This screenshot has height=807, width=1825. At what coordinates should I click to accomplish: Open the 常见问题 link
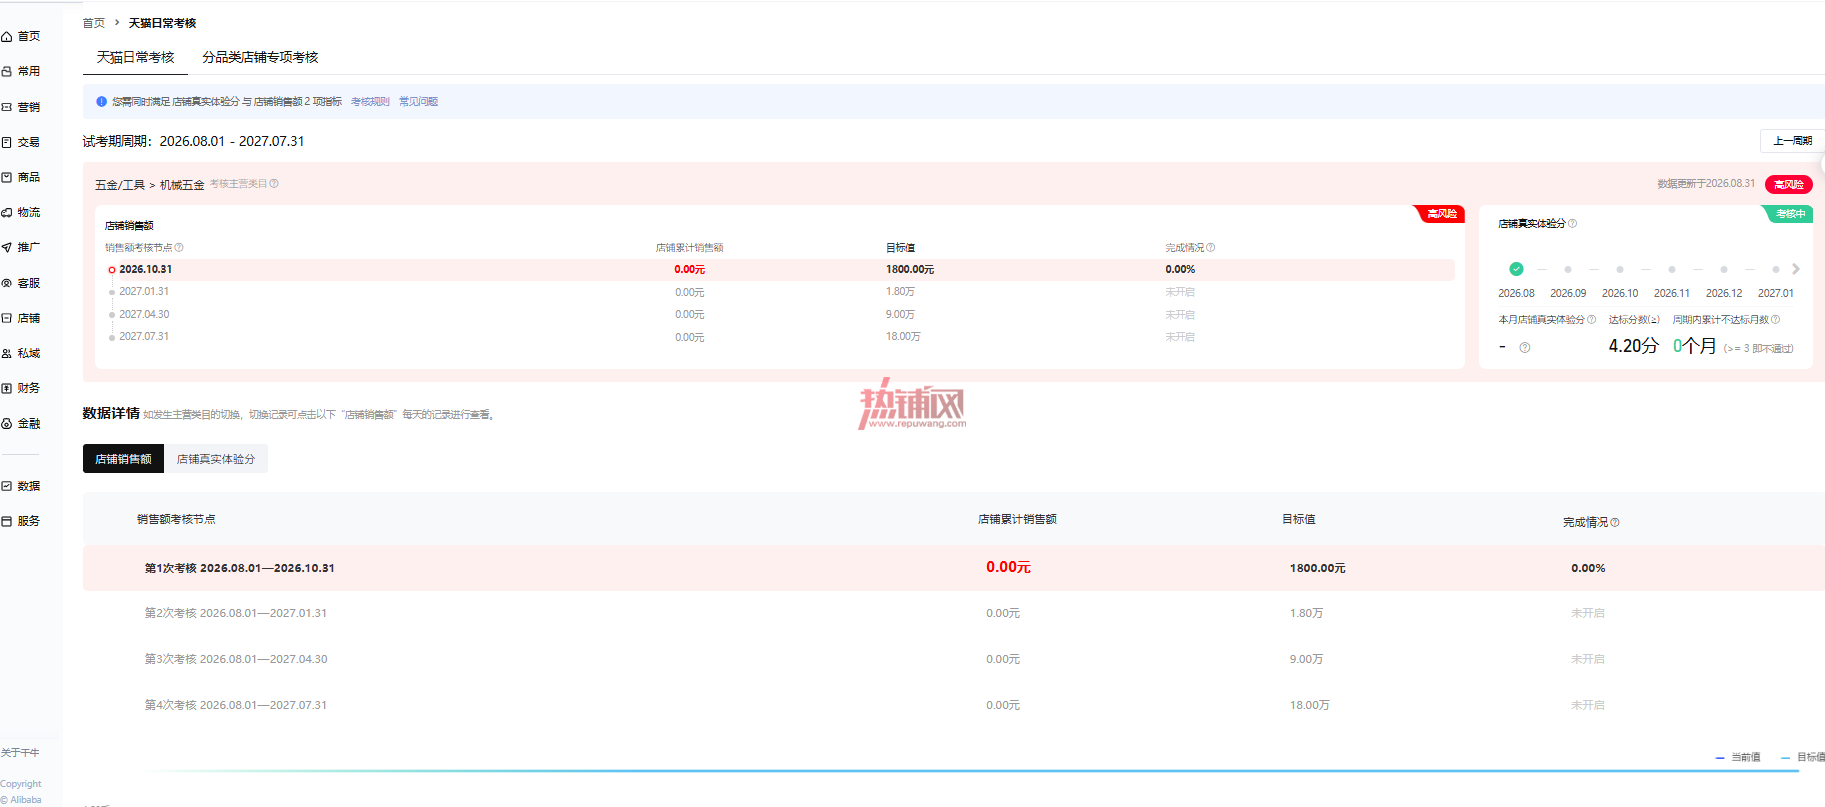pos(418,102)
